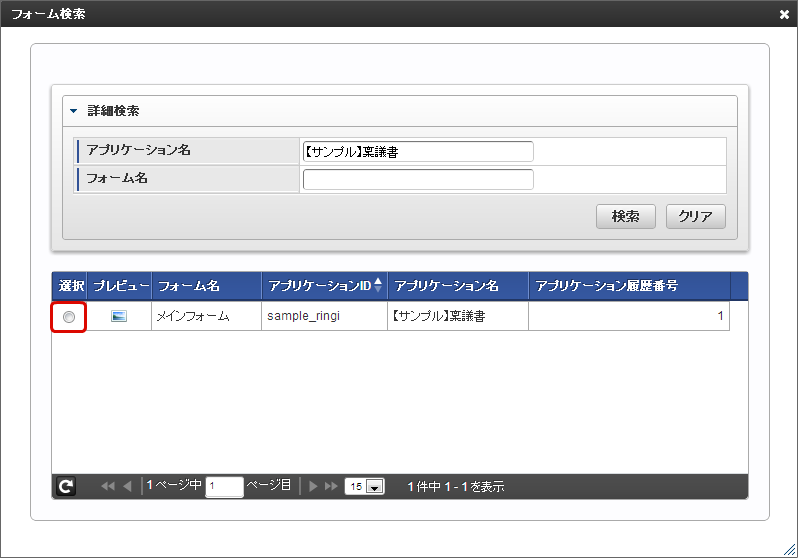
Task: Open the rows-per-page dropdown showing 15
Action: click(x=364, y=487)
